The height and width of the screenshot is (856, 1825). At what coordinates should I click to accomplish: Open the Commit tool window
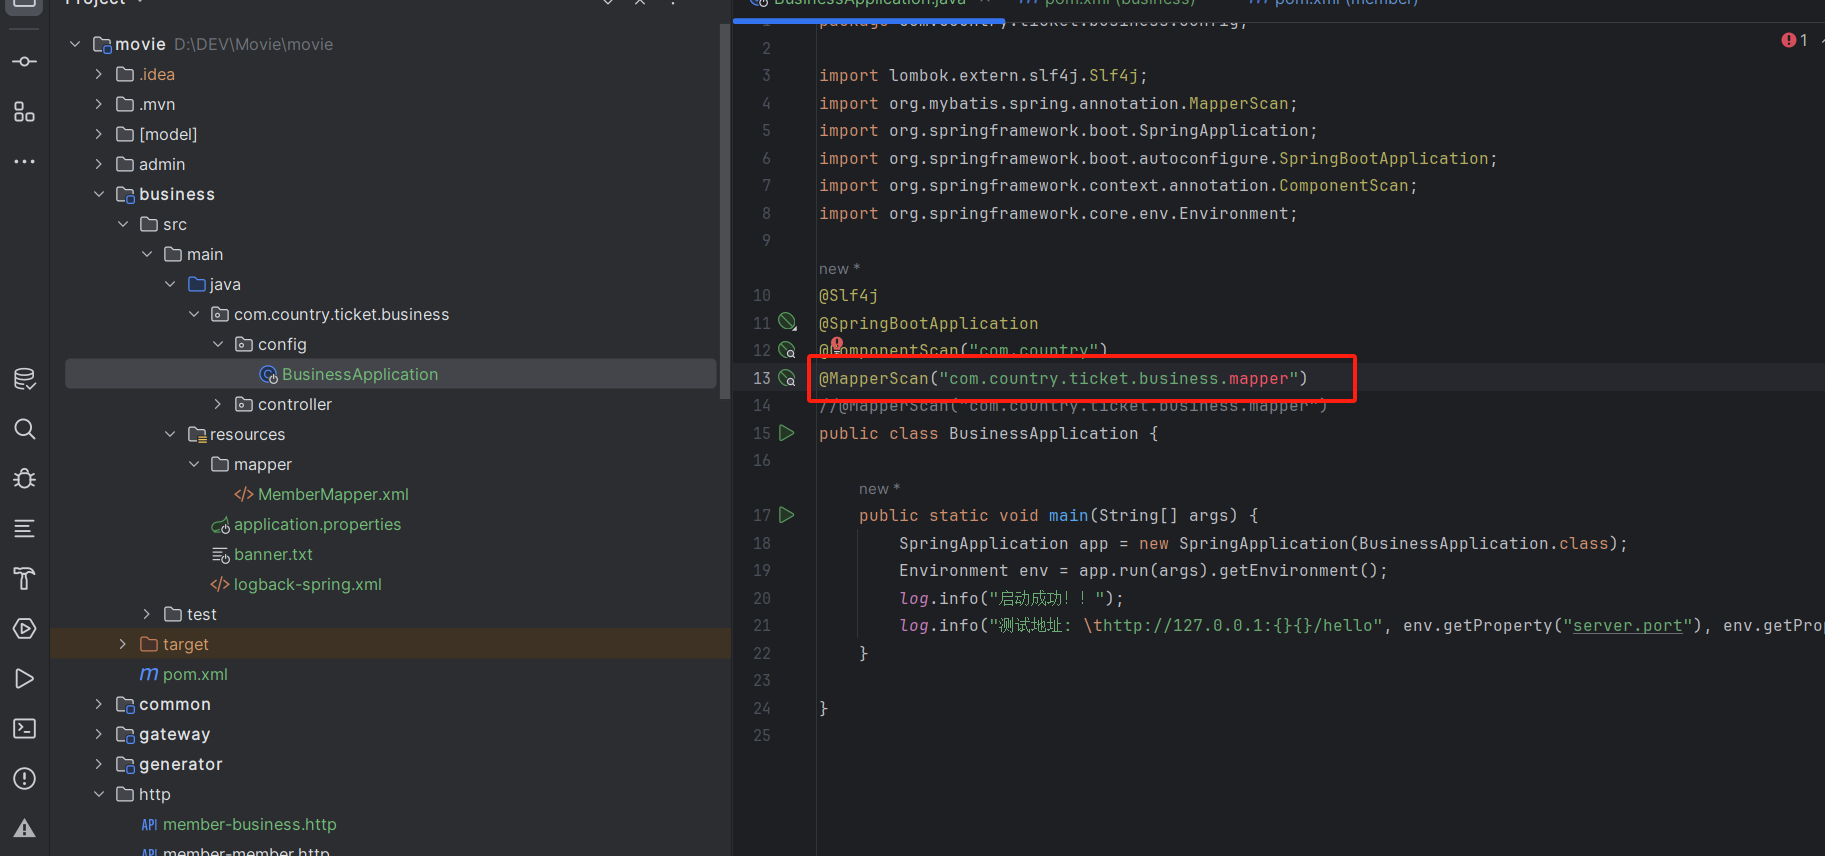25,62
